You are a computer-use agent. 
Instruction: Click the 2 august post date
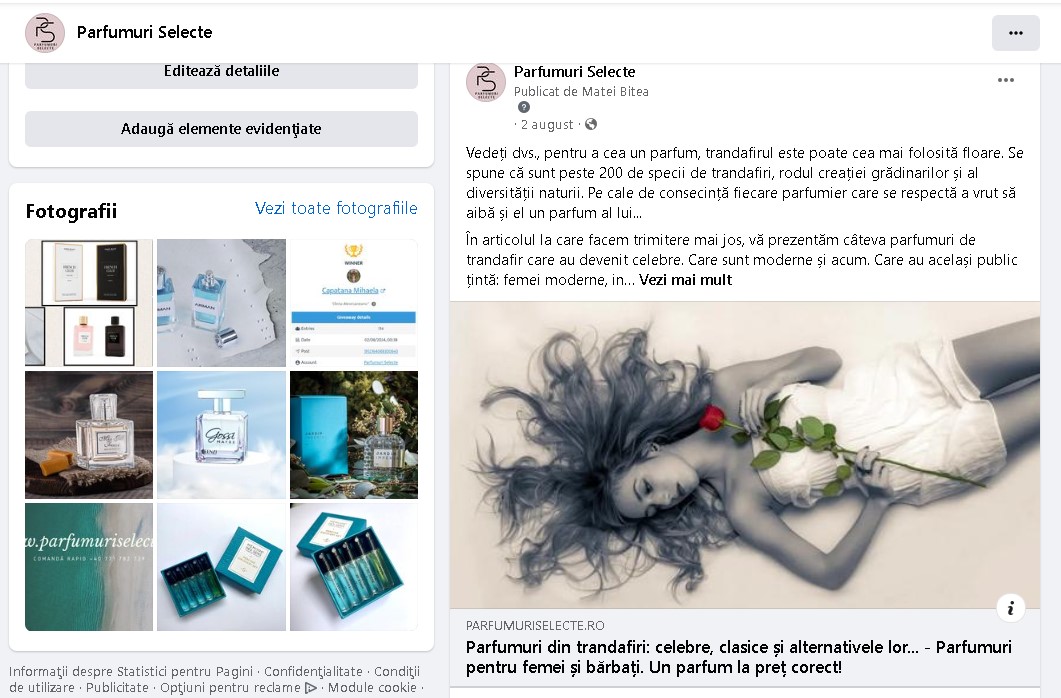click(x=547, y=124)
